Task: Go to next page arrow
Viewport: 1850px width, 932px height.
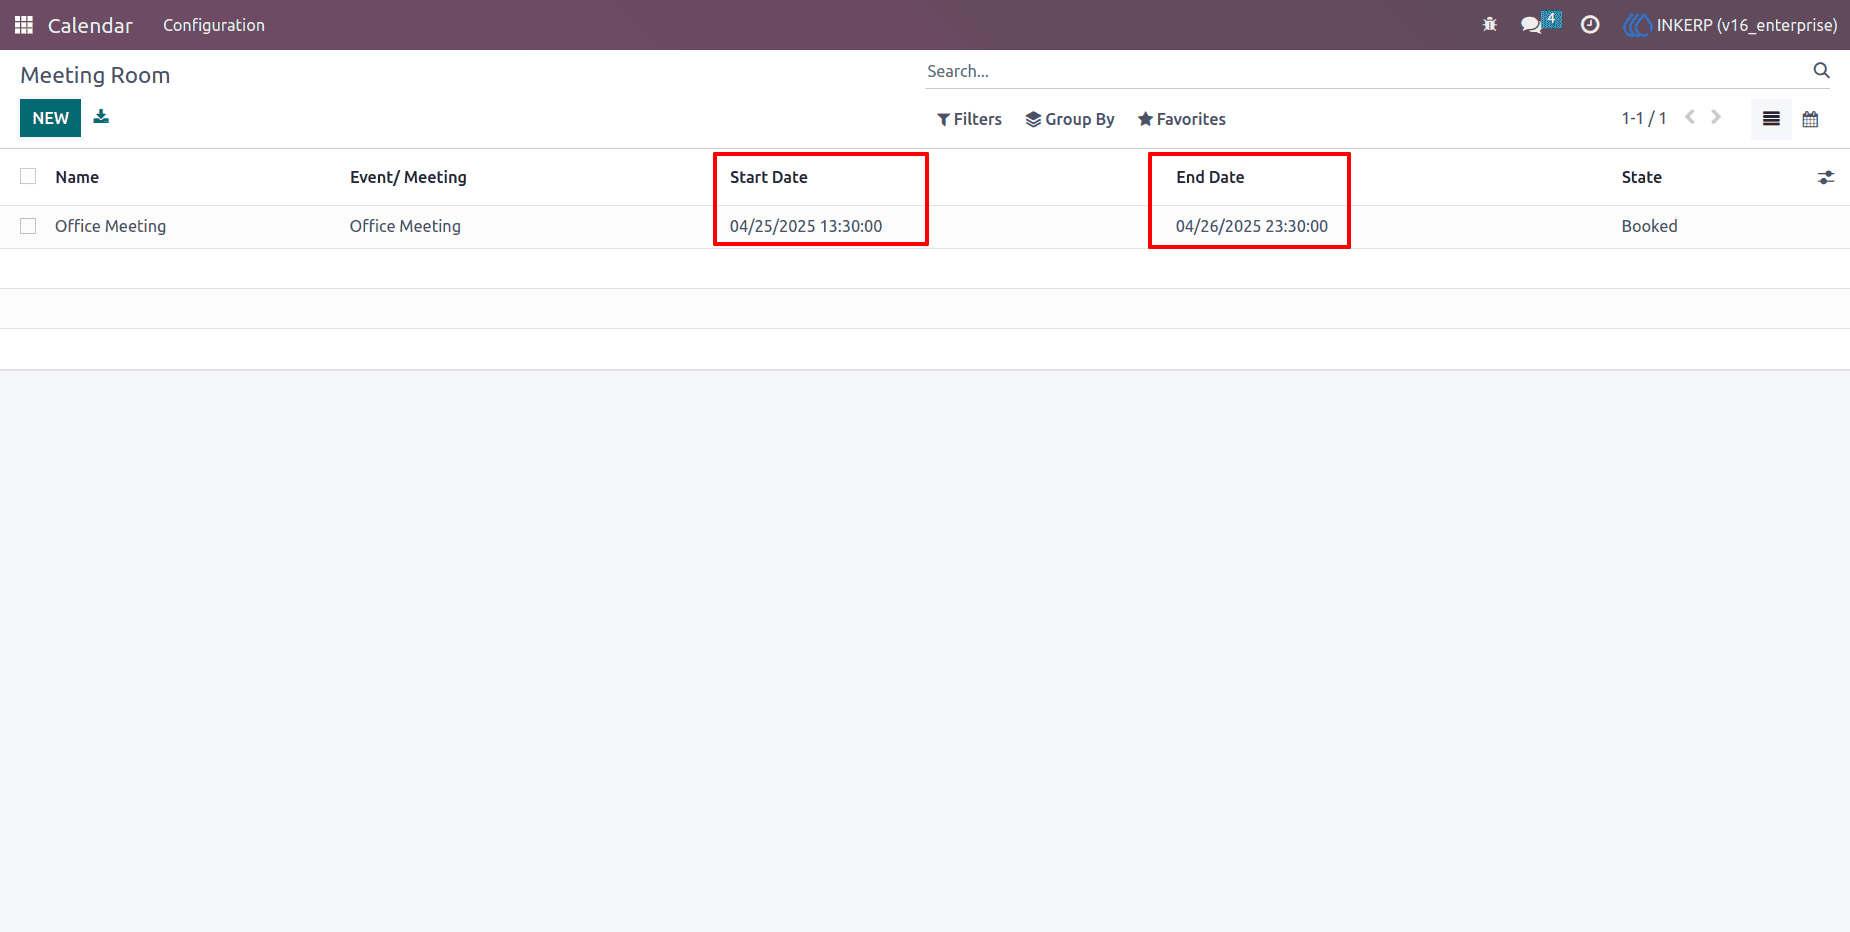Action: 1716,117
